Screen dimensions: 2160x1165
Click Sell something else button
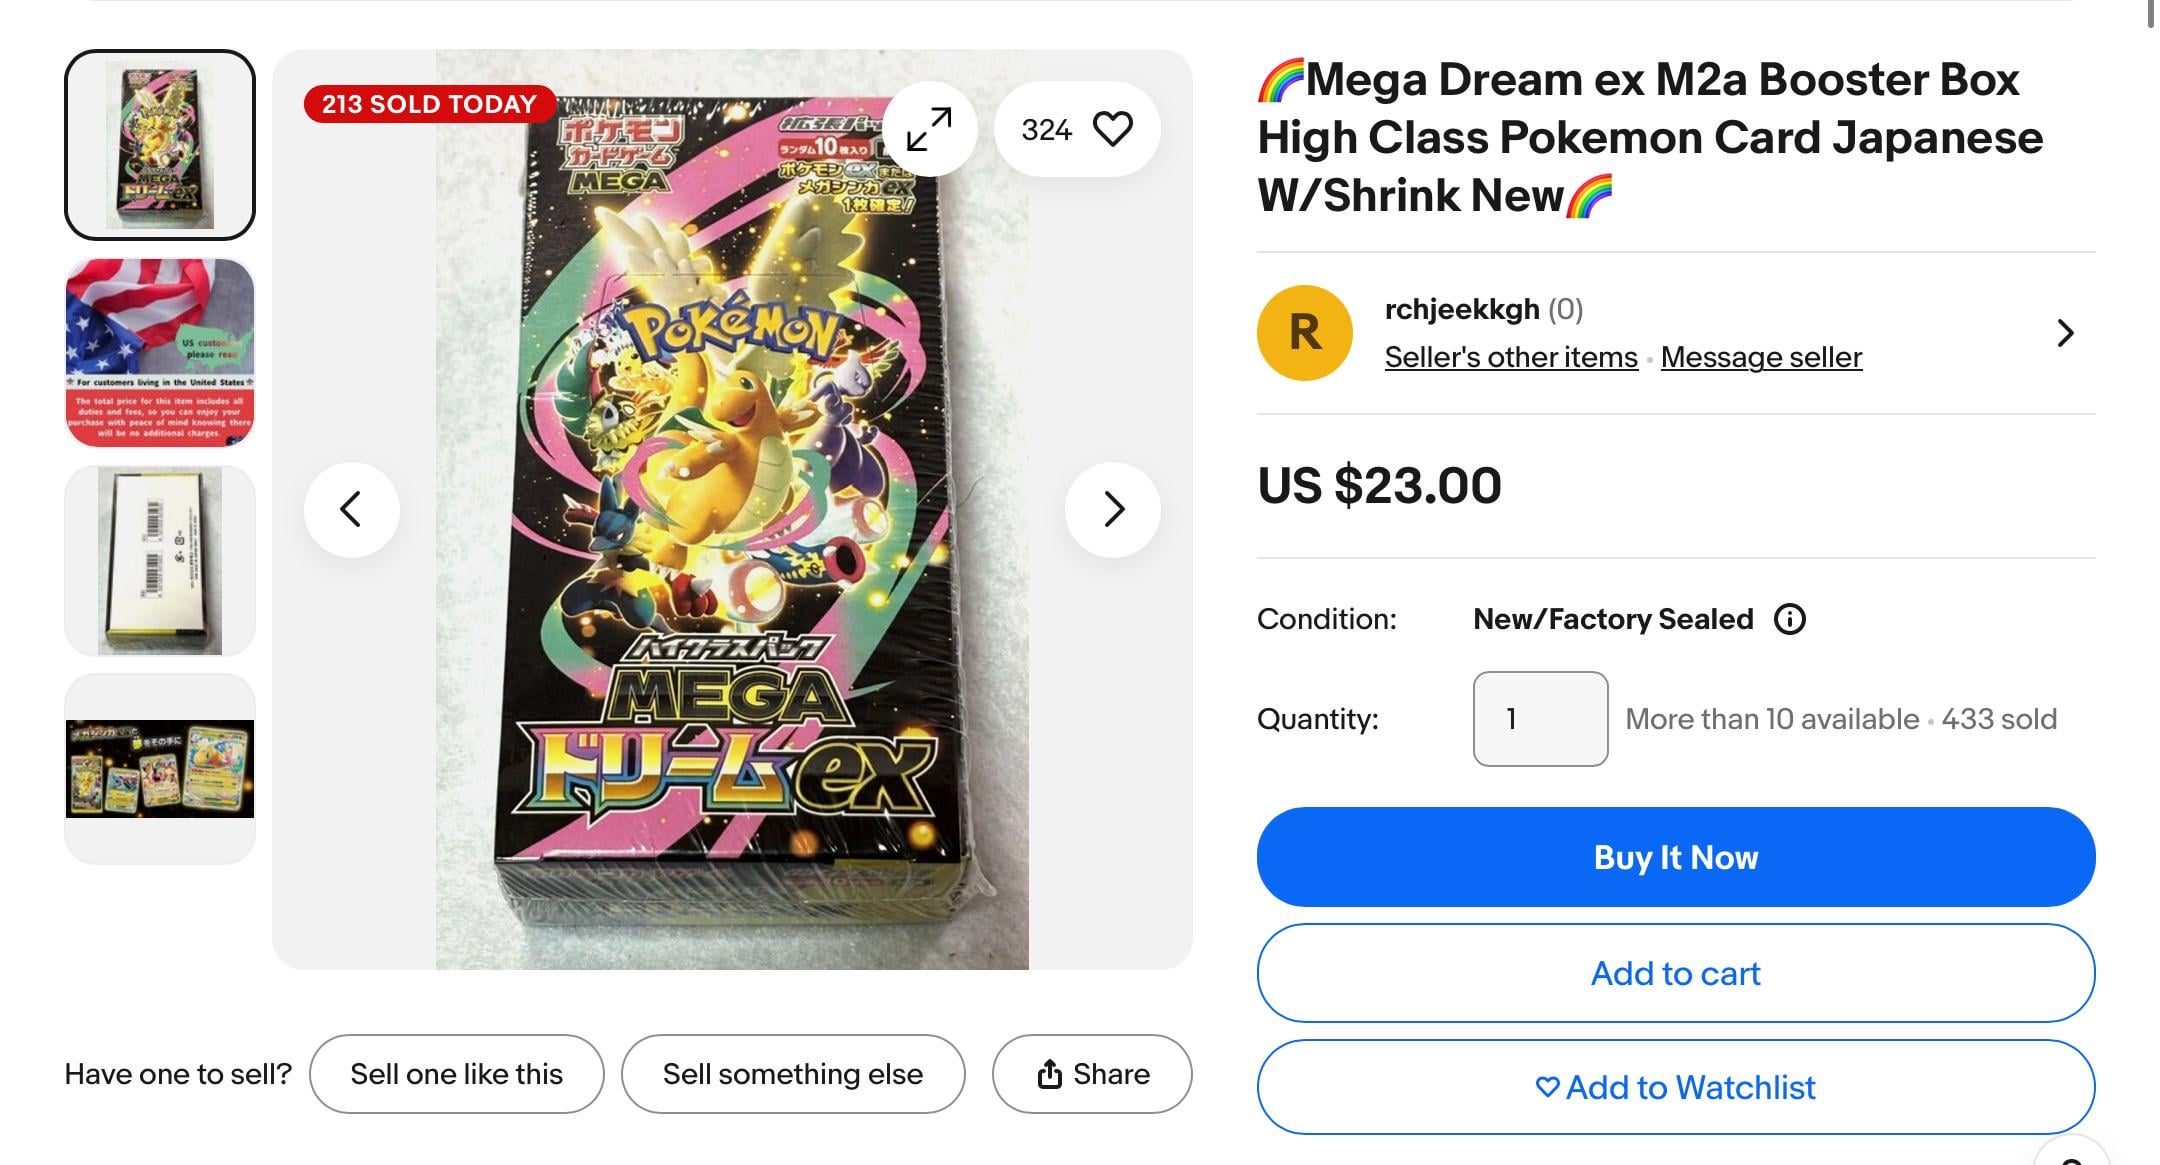792,1074
